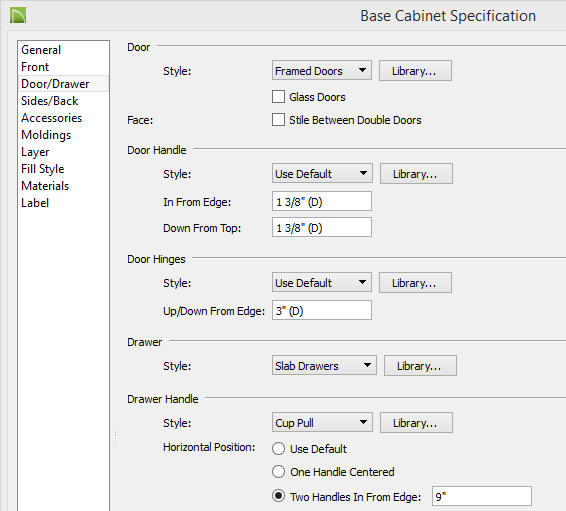Click the Two Handles distance field
Screen dimensions: 566x511
point(482,496)
